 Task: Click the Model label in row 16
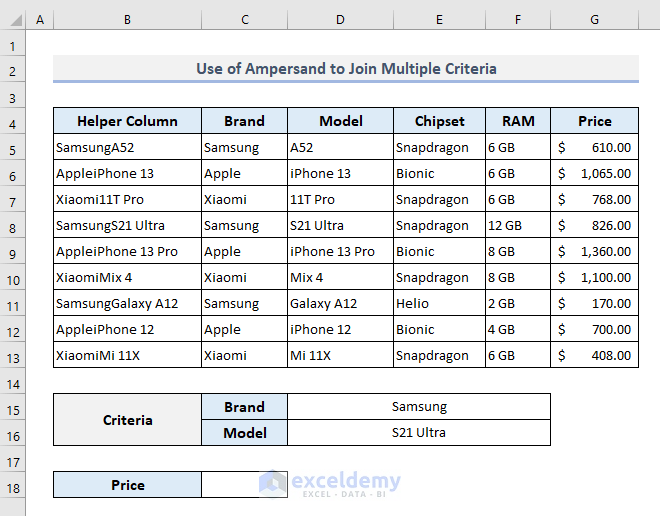[245, 433]
